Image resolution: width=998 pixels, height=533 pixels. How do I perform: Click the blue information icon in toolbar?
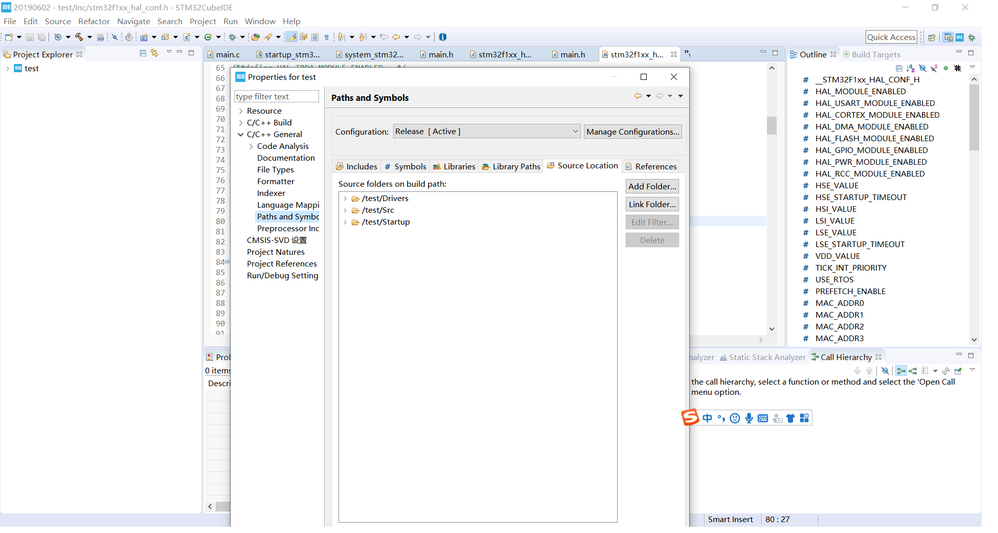442,37
